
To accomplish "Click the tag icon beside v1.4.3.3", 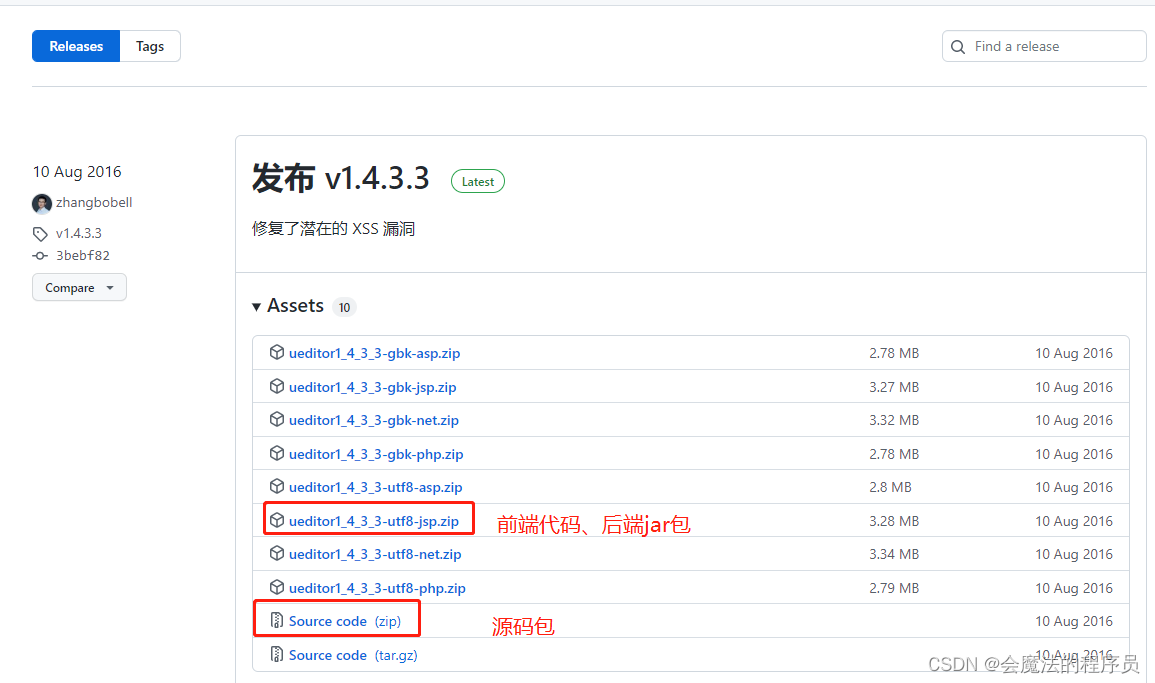I will [41, 234].
